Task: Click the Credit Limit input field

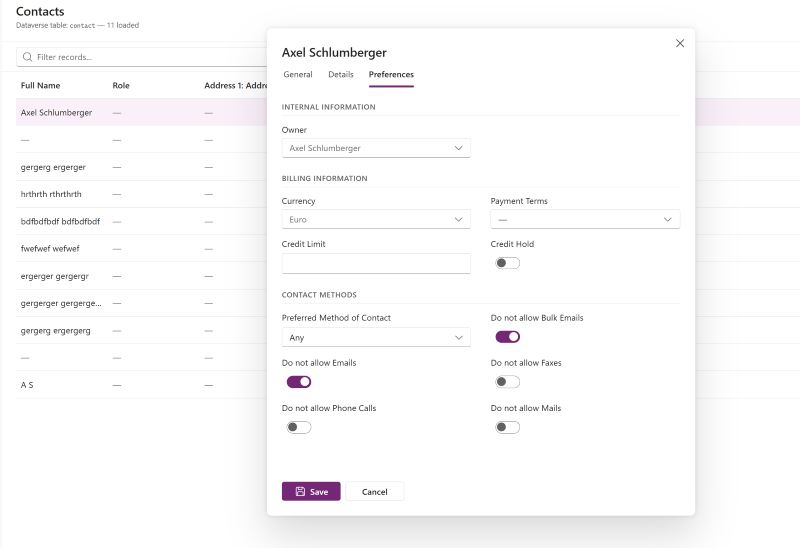Action: [376, 263]
